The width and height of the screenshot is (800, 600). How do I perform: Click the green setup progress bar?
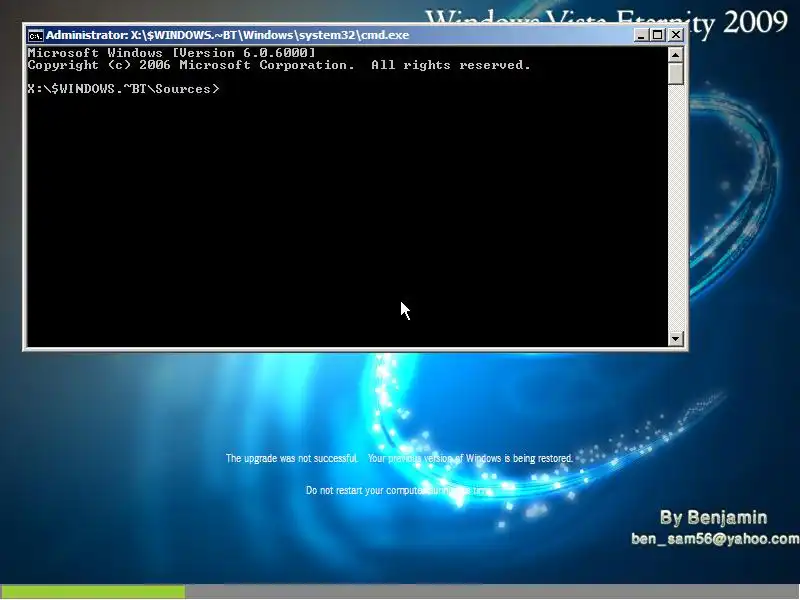pyautogui.click(x=93, y=591)
